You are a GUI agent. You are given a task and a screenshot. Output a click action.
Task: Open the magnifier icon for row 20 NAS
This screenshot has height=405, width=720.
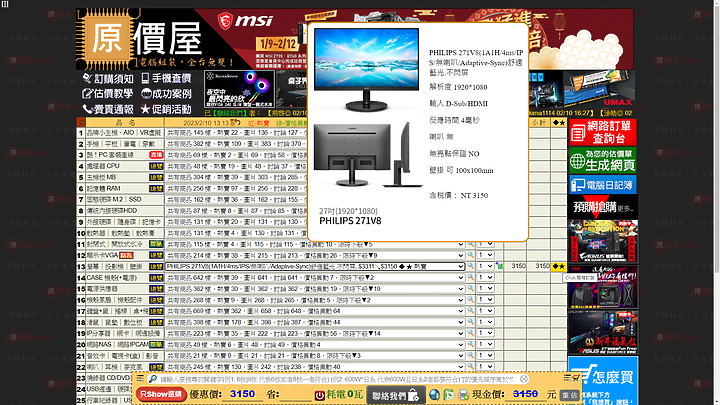click(470, 344)
